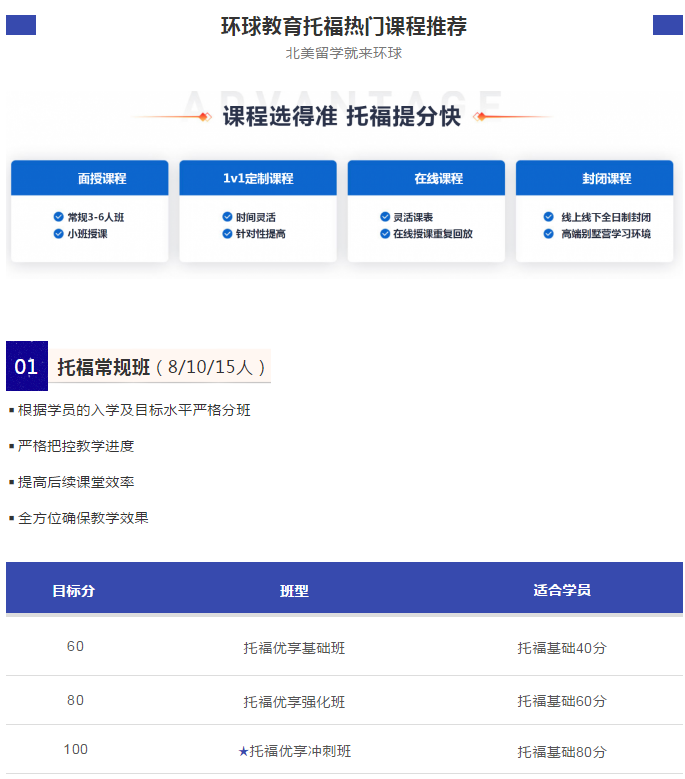Click the text 时间灵活
Screen dimensions: 685x779
pos(256,217)
